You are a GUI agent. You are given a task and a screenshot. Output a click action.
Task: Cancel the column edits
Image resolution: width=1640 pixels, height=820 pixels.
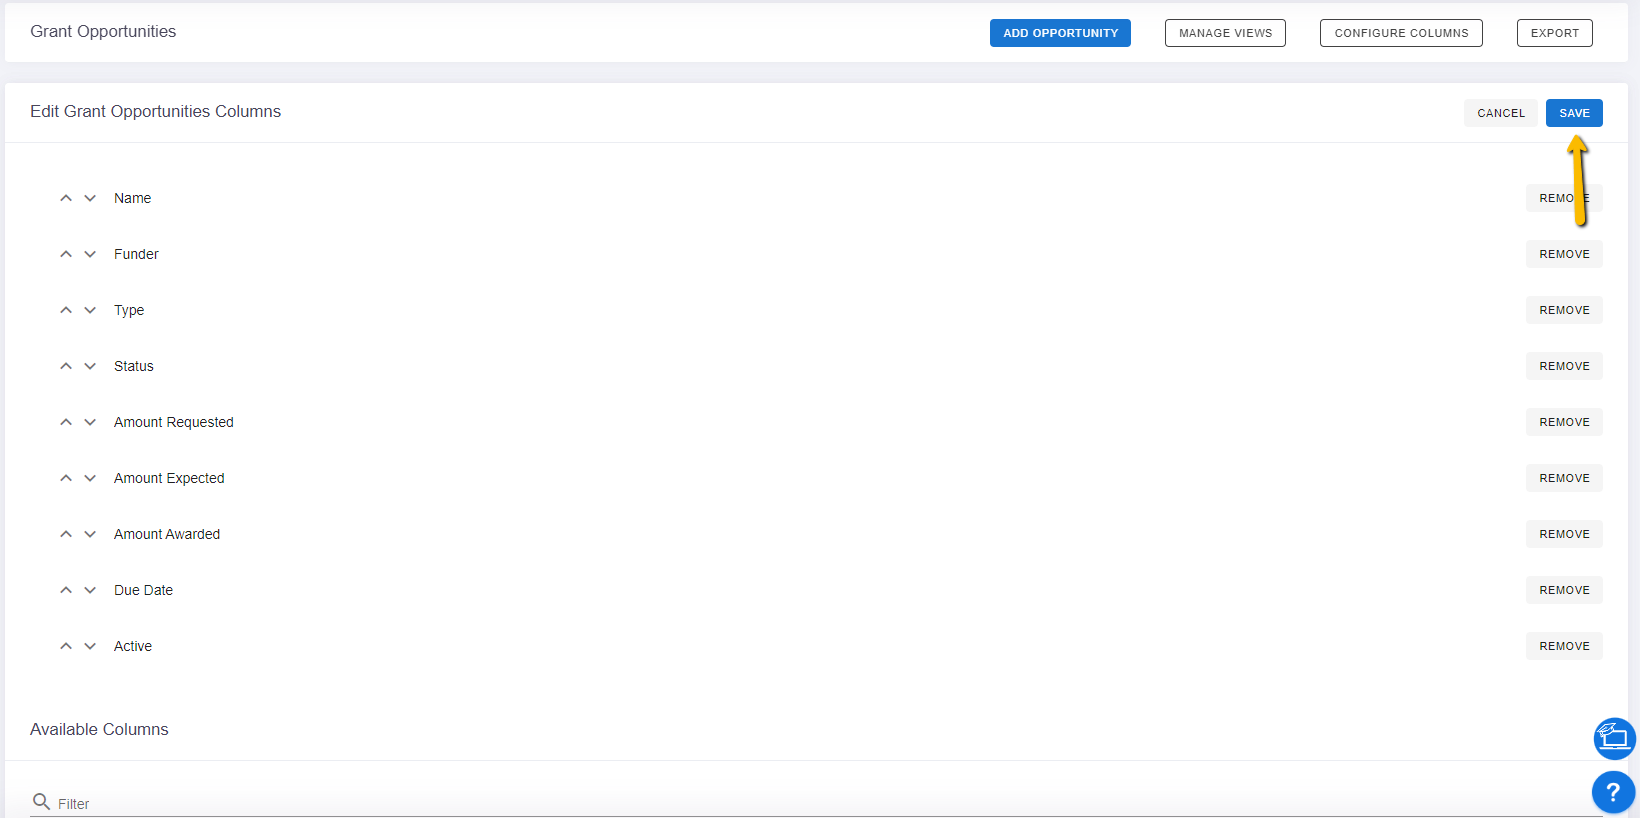point(1501,113)
